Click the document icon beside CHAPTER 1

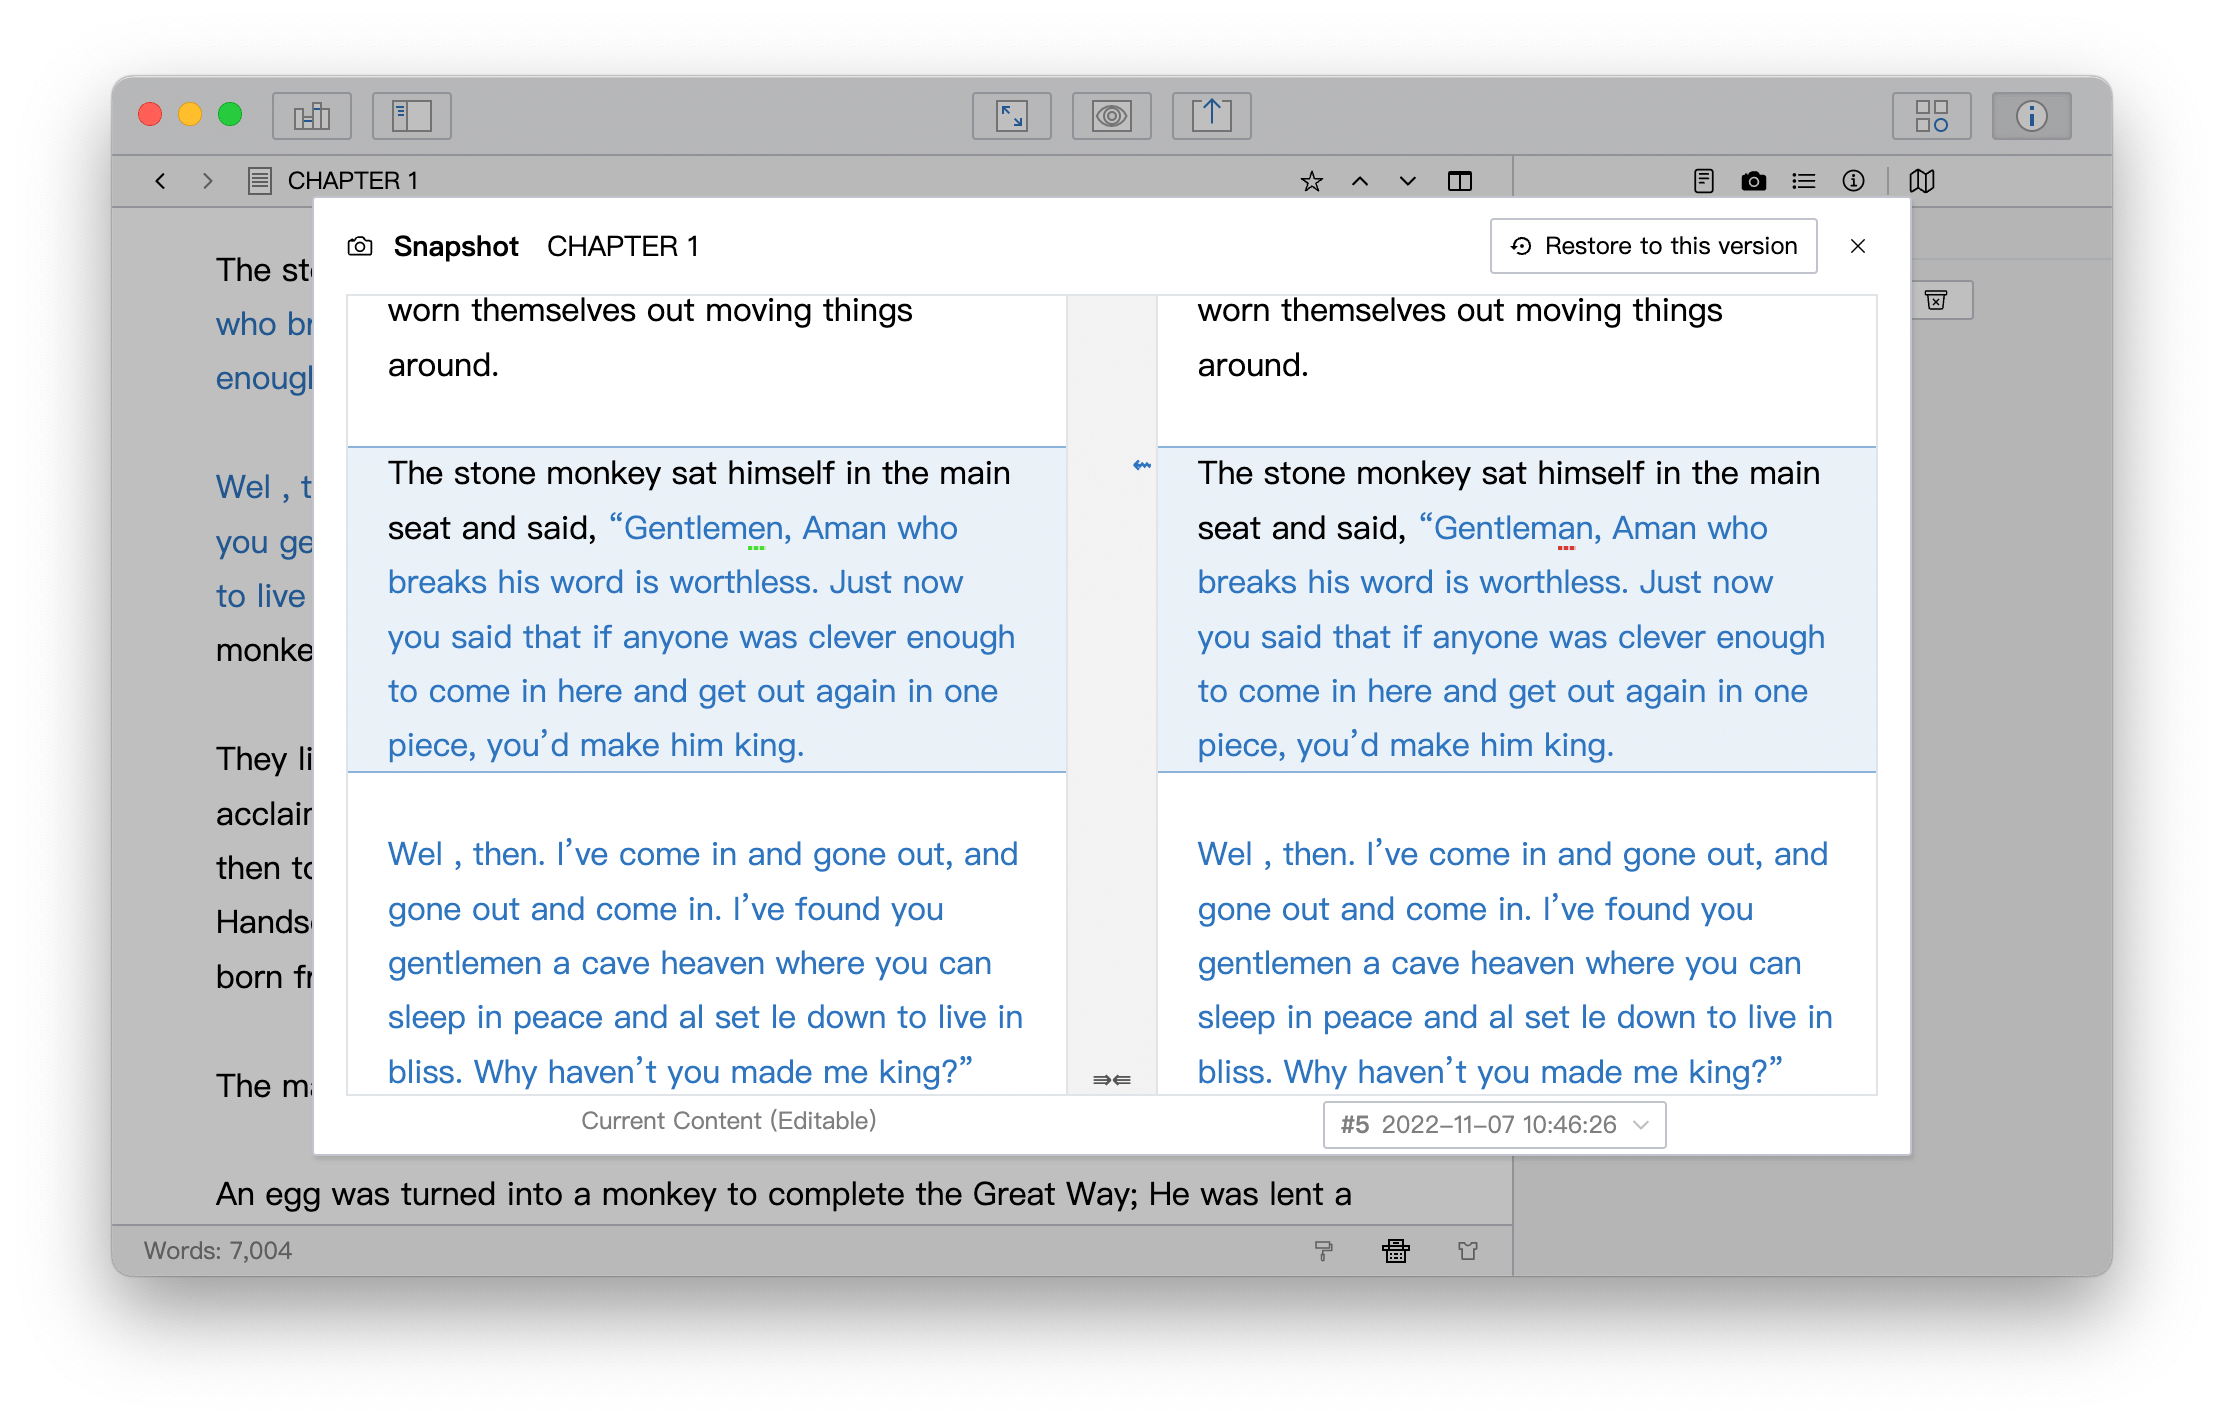coord(260,181)
